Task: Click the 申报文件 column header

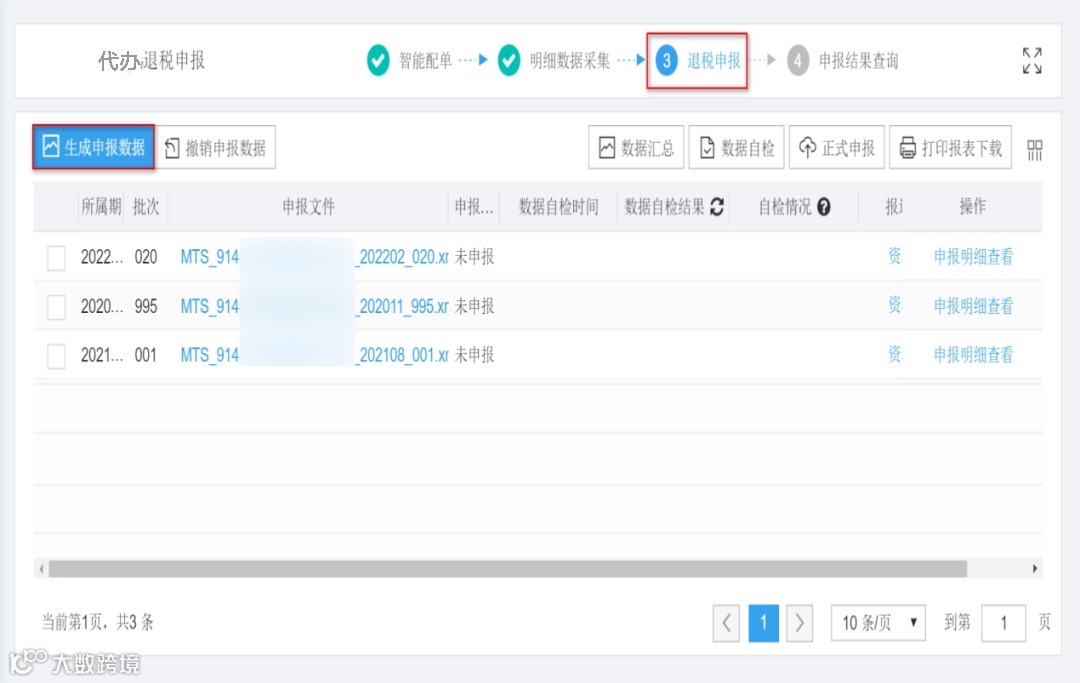Action: point(308,207)
